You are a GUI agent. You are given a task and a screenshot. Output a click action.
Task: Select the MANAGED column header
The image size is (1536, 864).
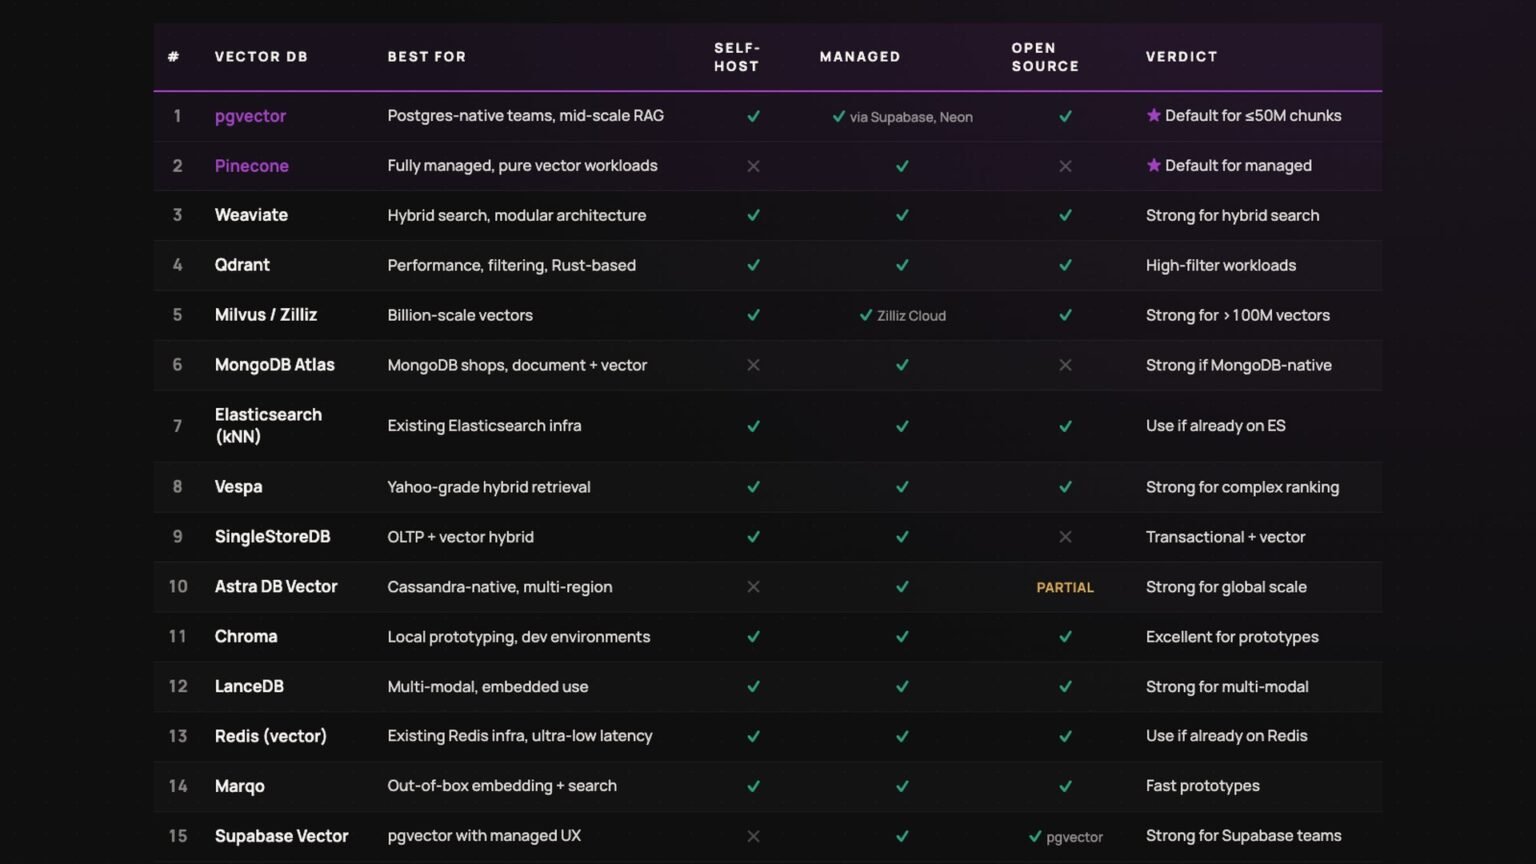(x=860, y=57)
